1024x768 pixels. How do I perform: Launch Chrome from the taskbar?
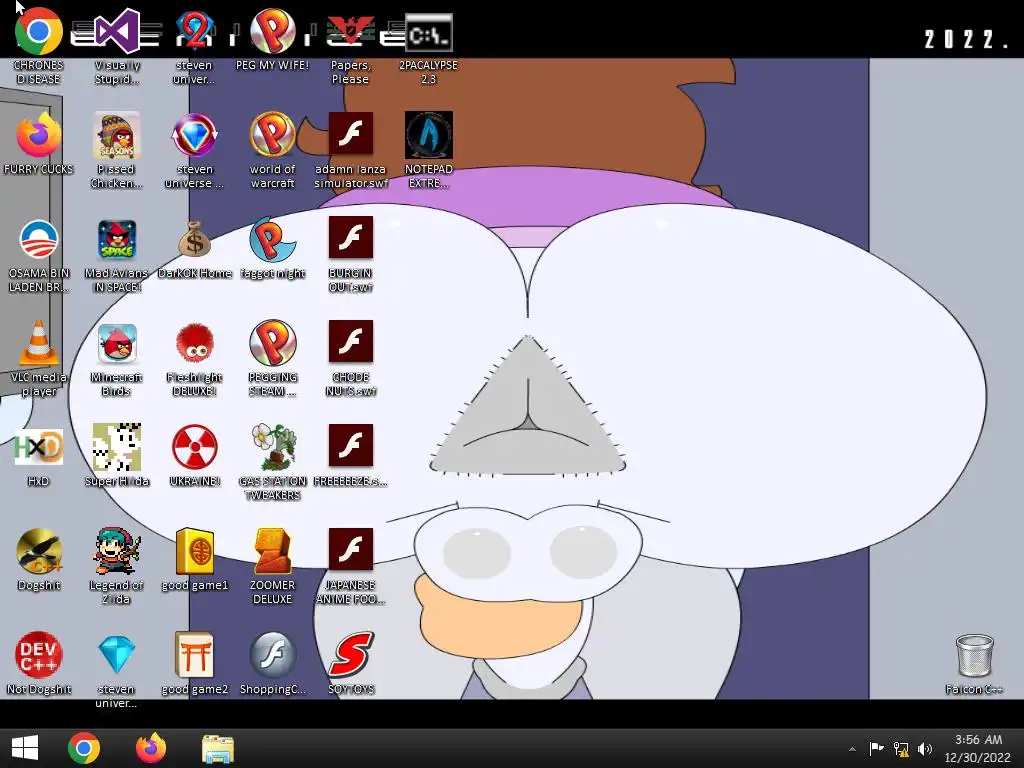click(x=84, y=748)
